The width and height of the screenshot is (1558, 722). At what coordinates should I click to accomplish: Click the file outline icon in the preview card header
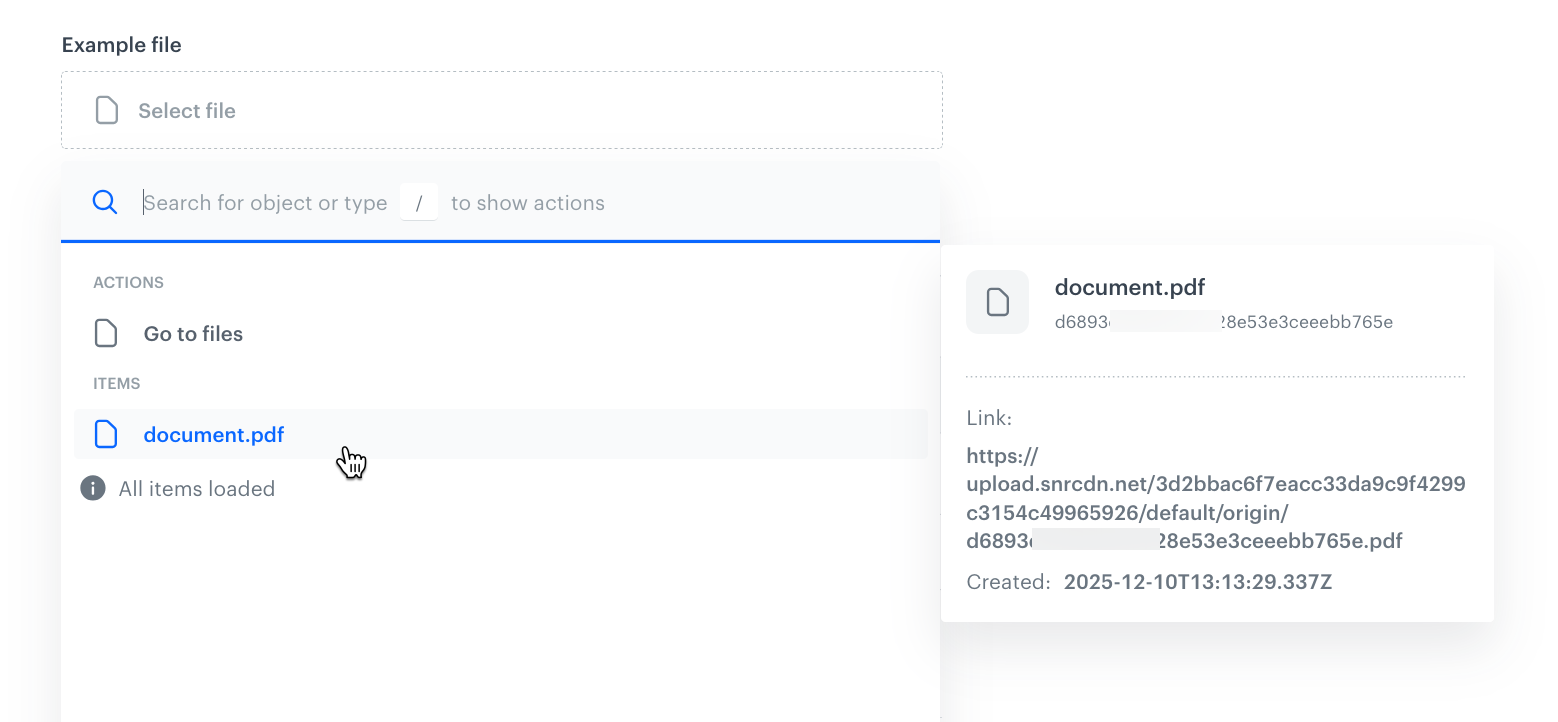[997, 301]
